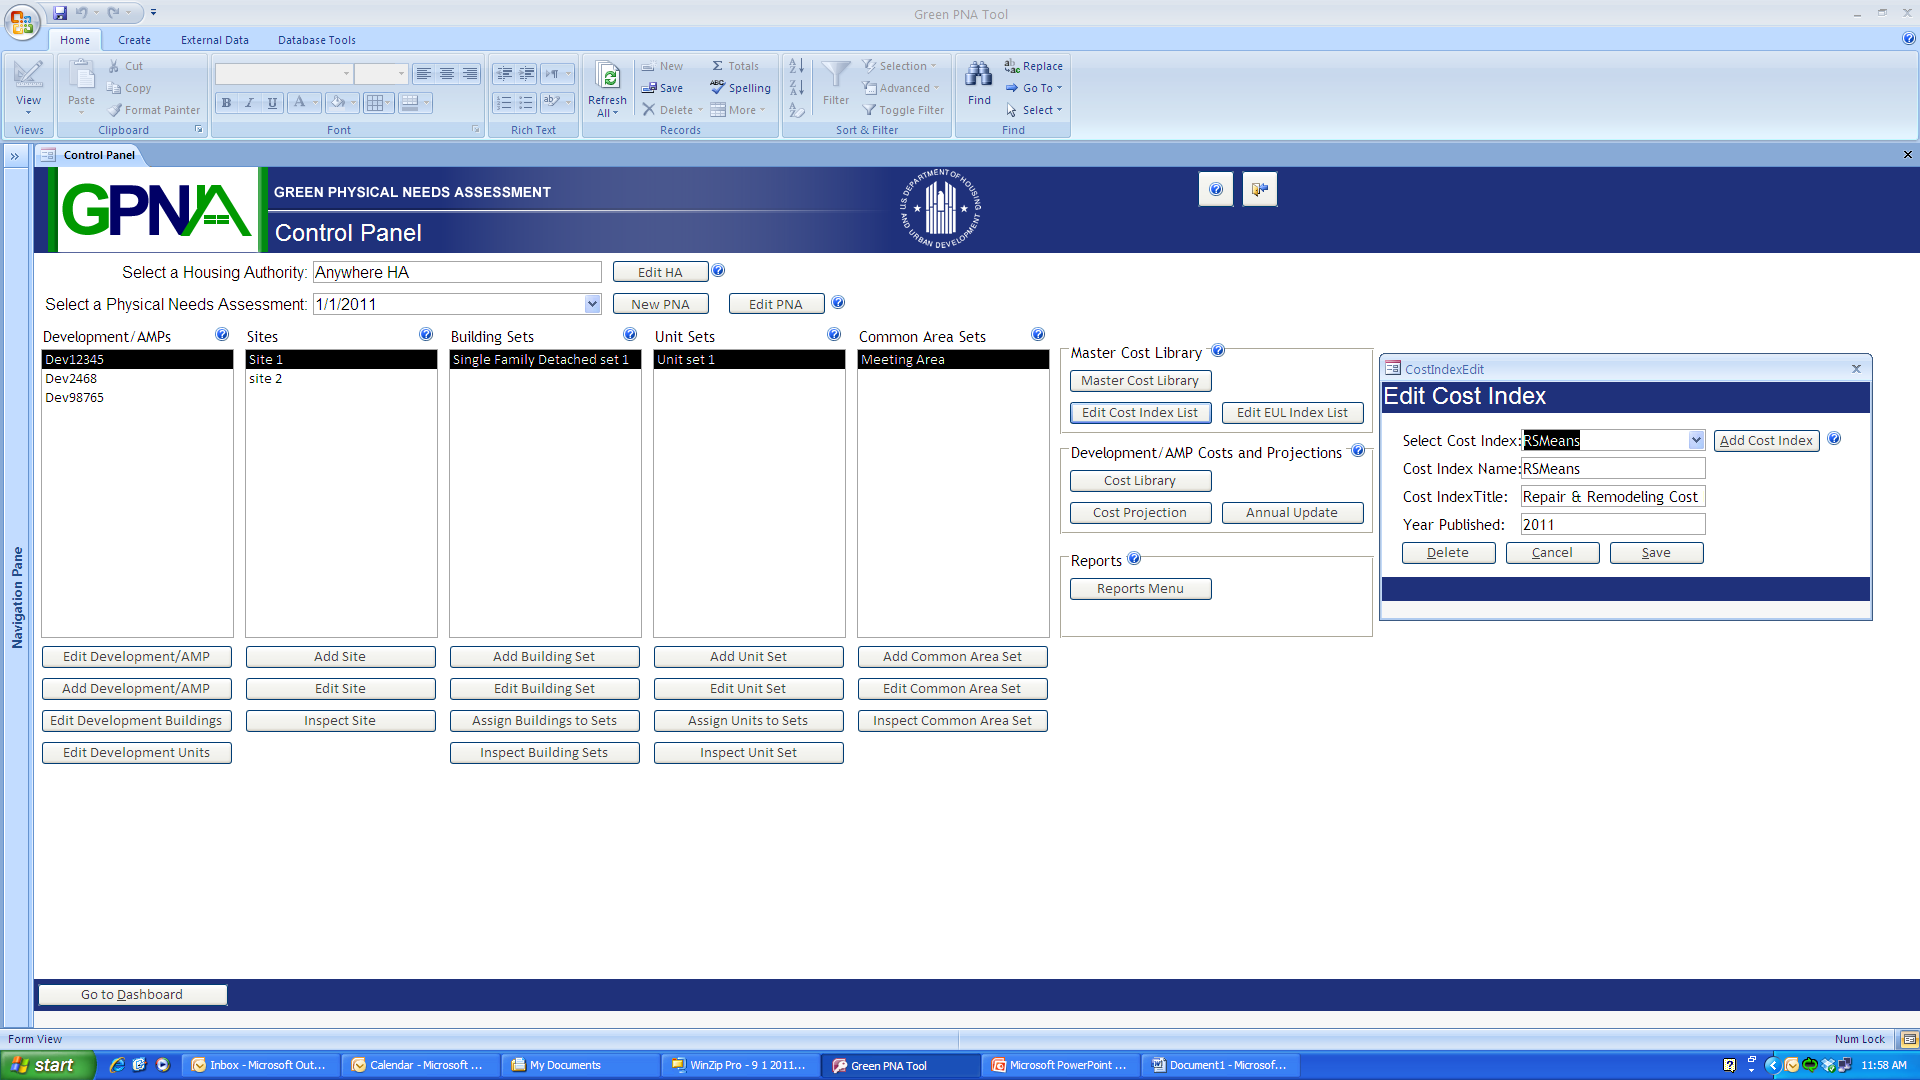Click the Refresh All icon
Viewport: 1920px width, 1080px height.
click(607, 77)
